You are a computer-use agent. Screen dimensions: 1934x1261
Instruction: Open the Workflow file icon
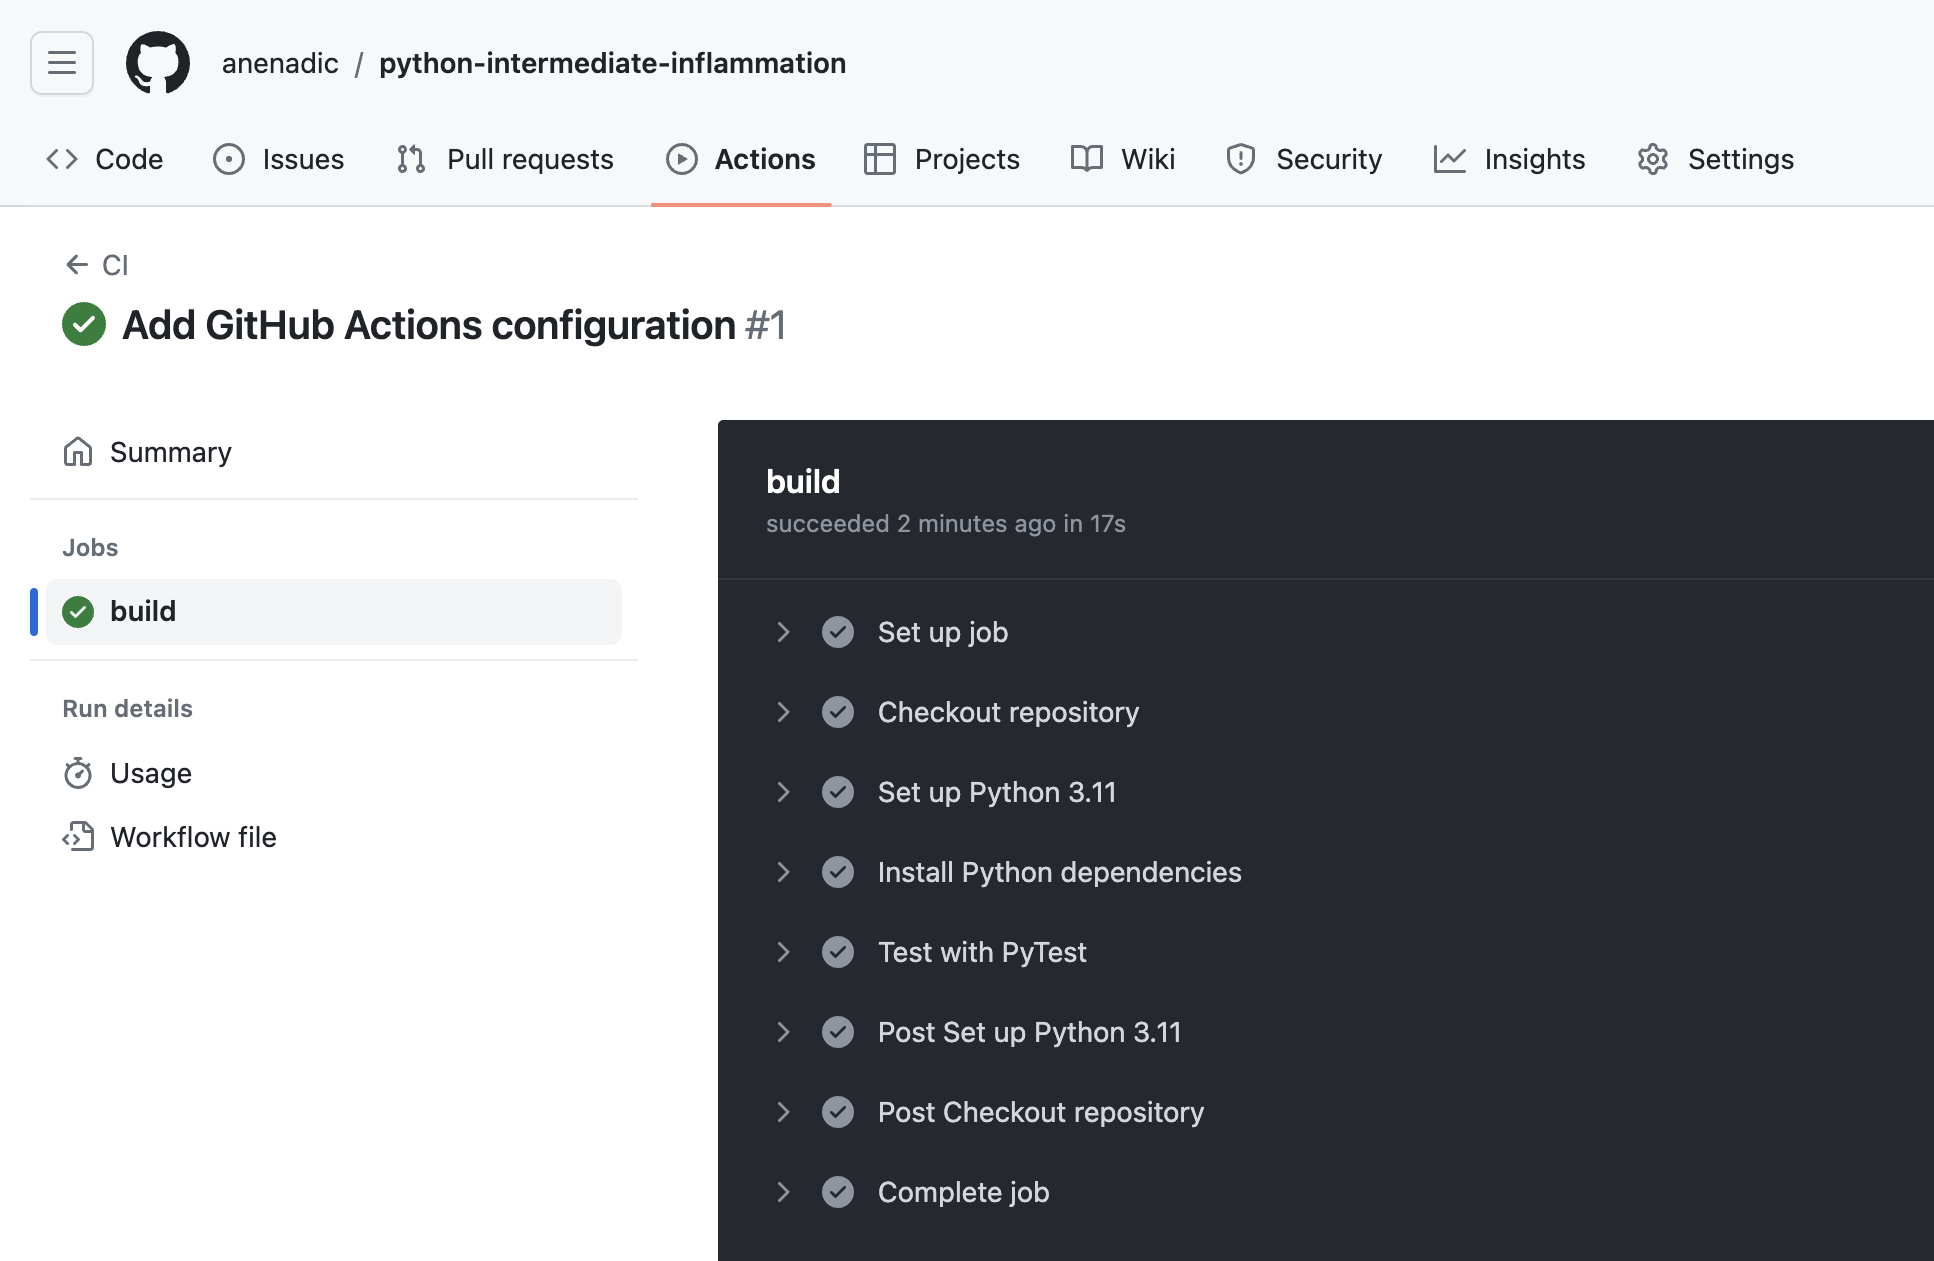point(78,837)
